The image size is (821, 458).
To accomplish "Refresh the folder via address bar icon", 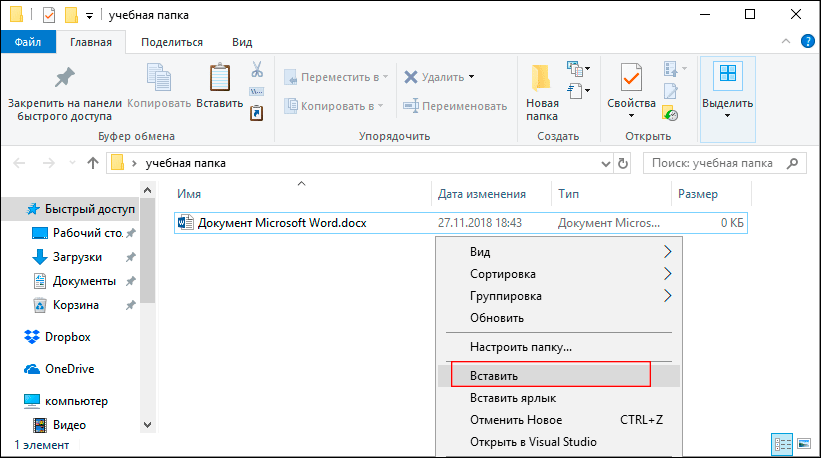I will tap(623, 163).
